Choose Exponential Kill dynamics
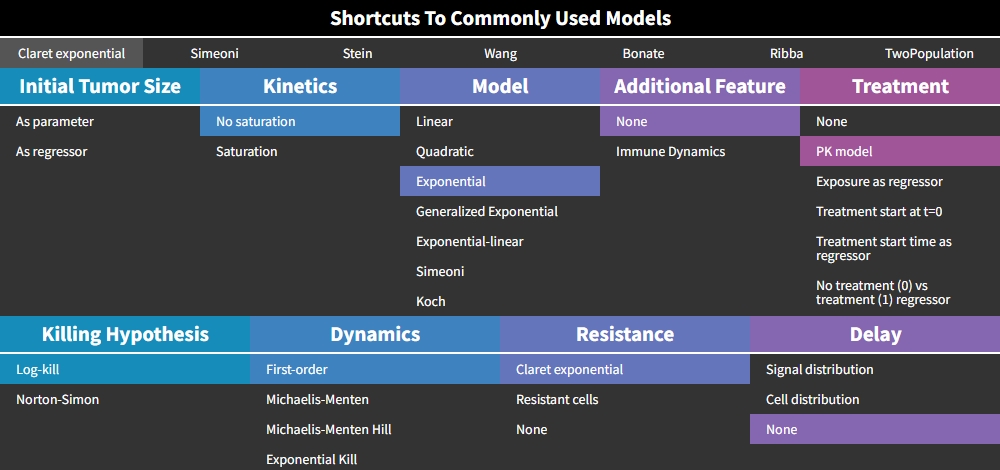Screen dimensions: 1000x470 coord(311,459)
